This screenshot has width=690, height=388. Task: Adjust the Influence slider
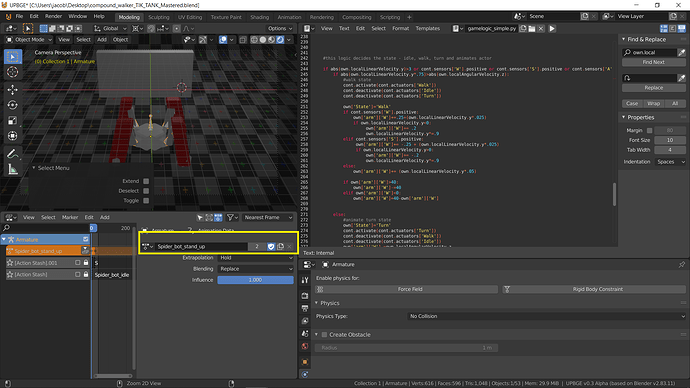[255, 280]
